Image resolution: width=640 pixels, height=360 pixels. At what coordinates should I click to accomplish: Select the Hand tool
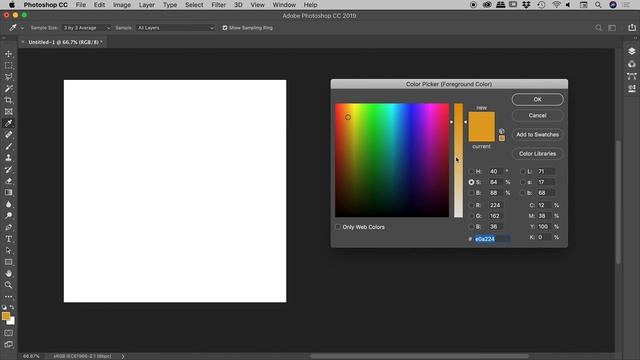pyautogui.click(x=9, y=273)
